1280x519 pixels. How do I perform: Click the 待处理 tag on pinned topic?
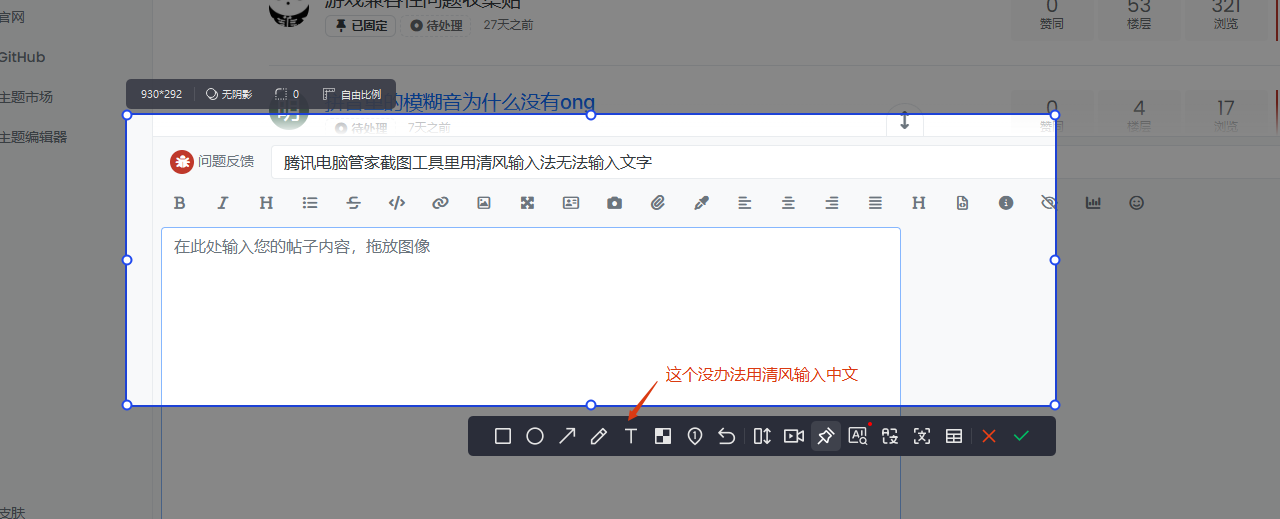(x=437, y=26)
